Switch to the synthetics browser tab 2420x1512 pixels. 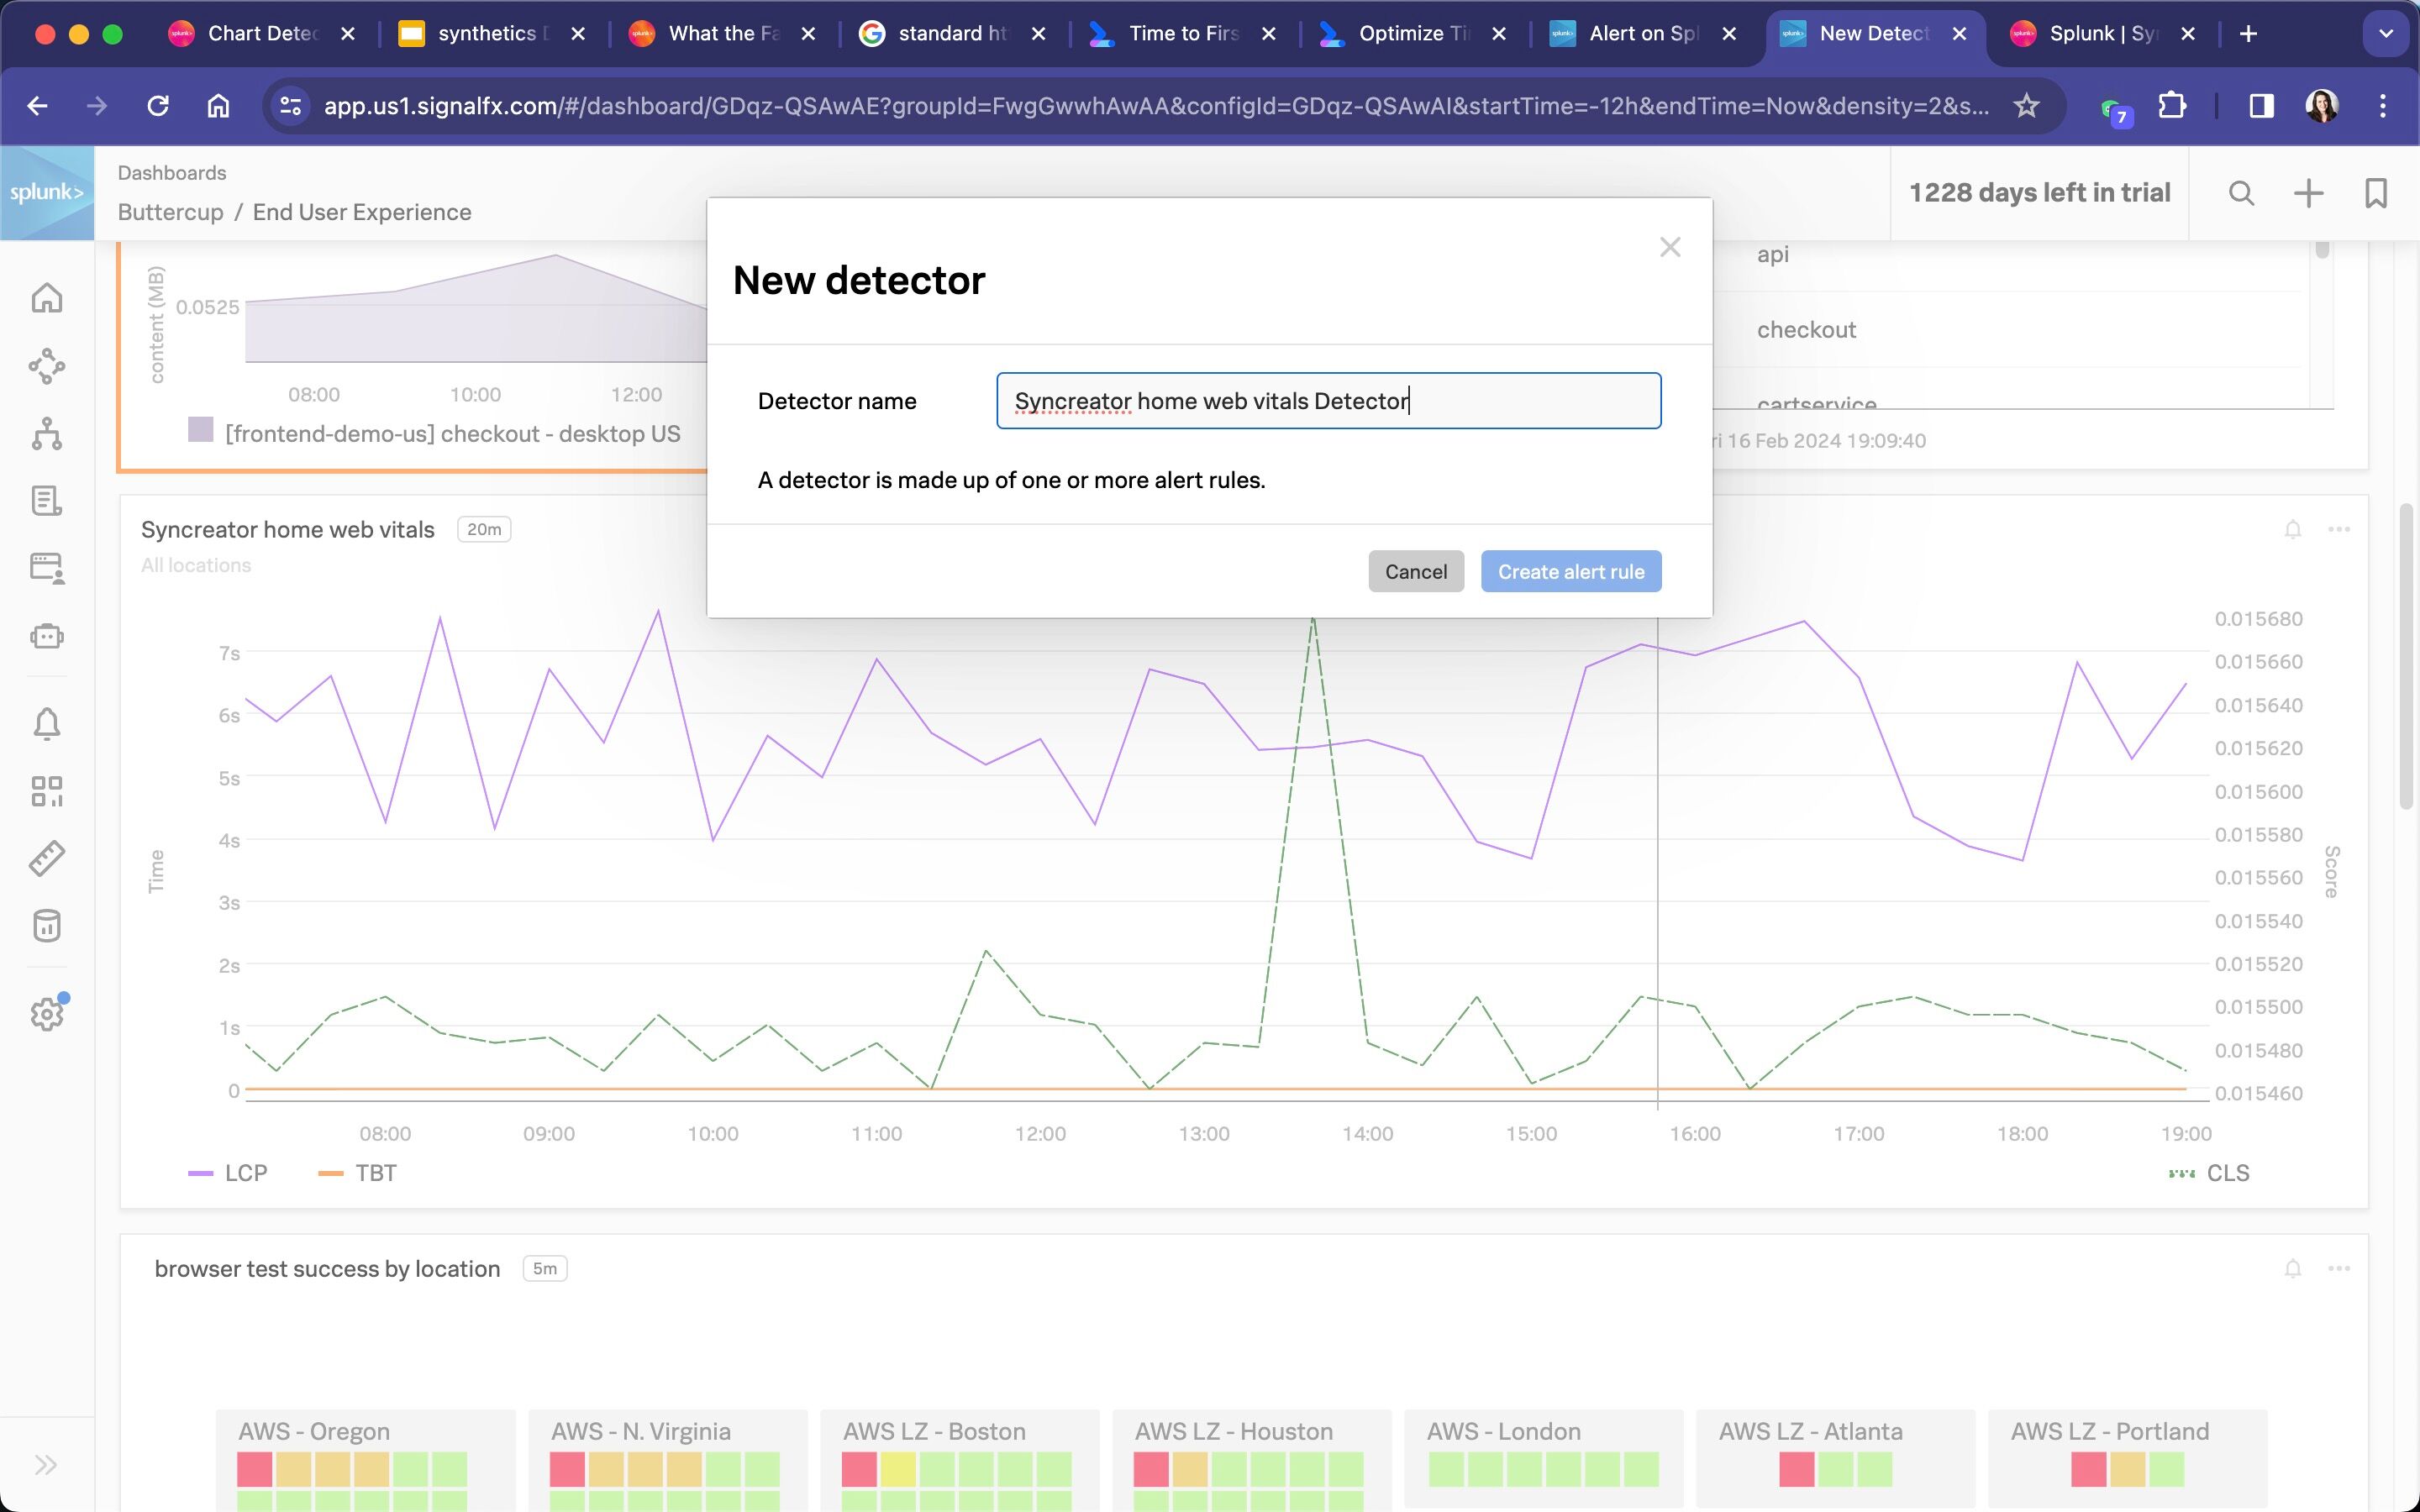pyautogui.click(x=488, y=34)
